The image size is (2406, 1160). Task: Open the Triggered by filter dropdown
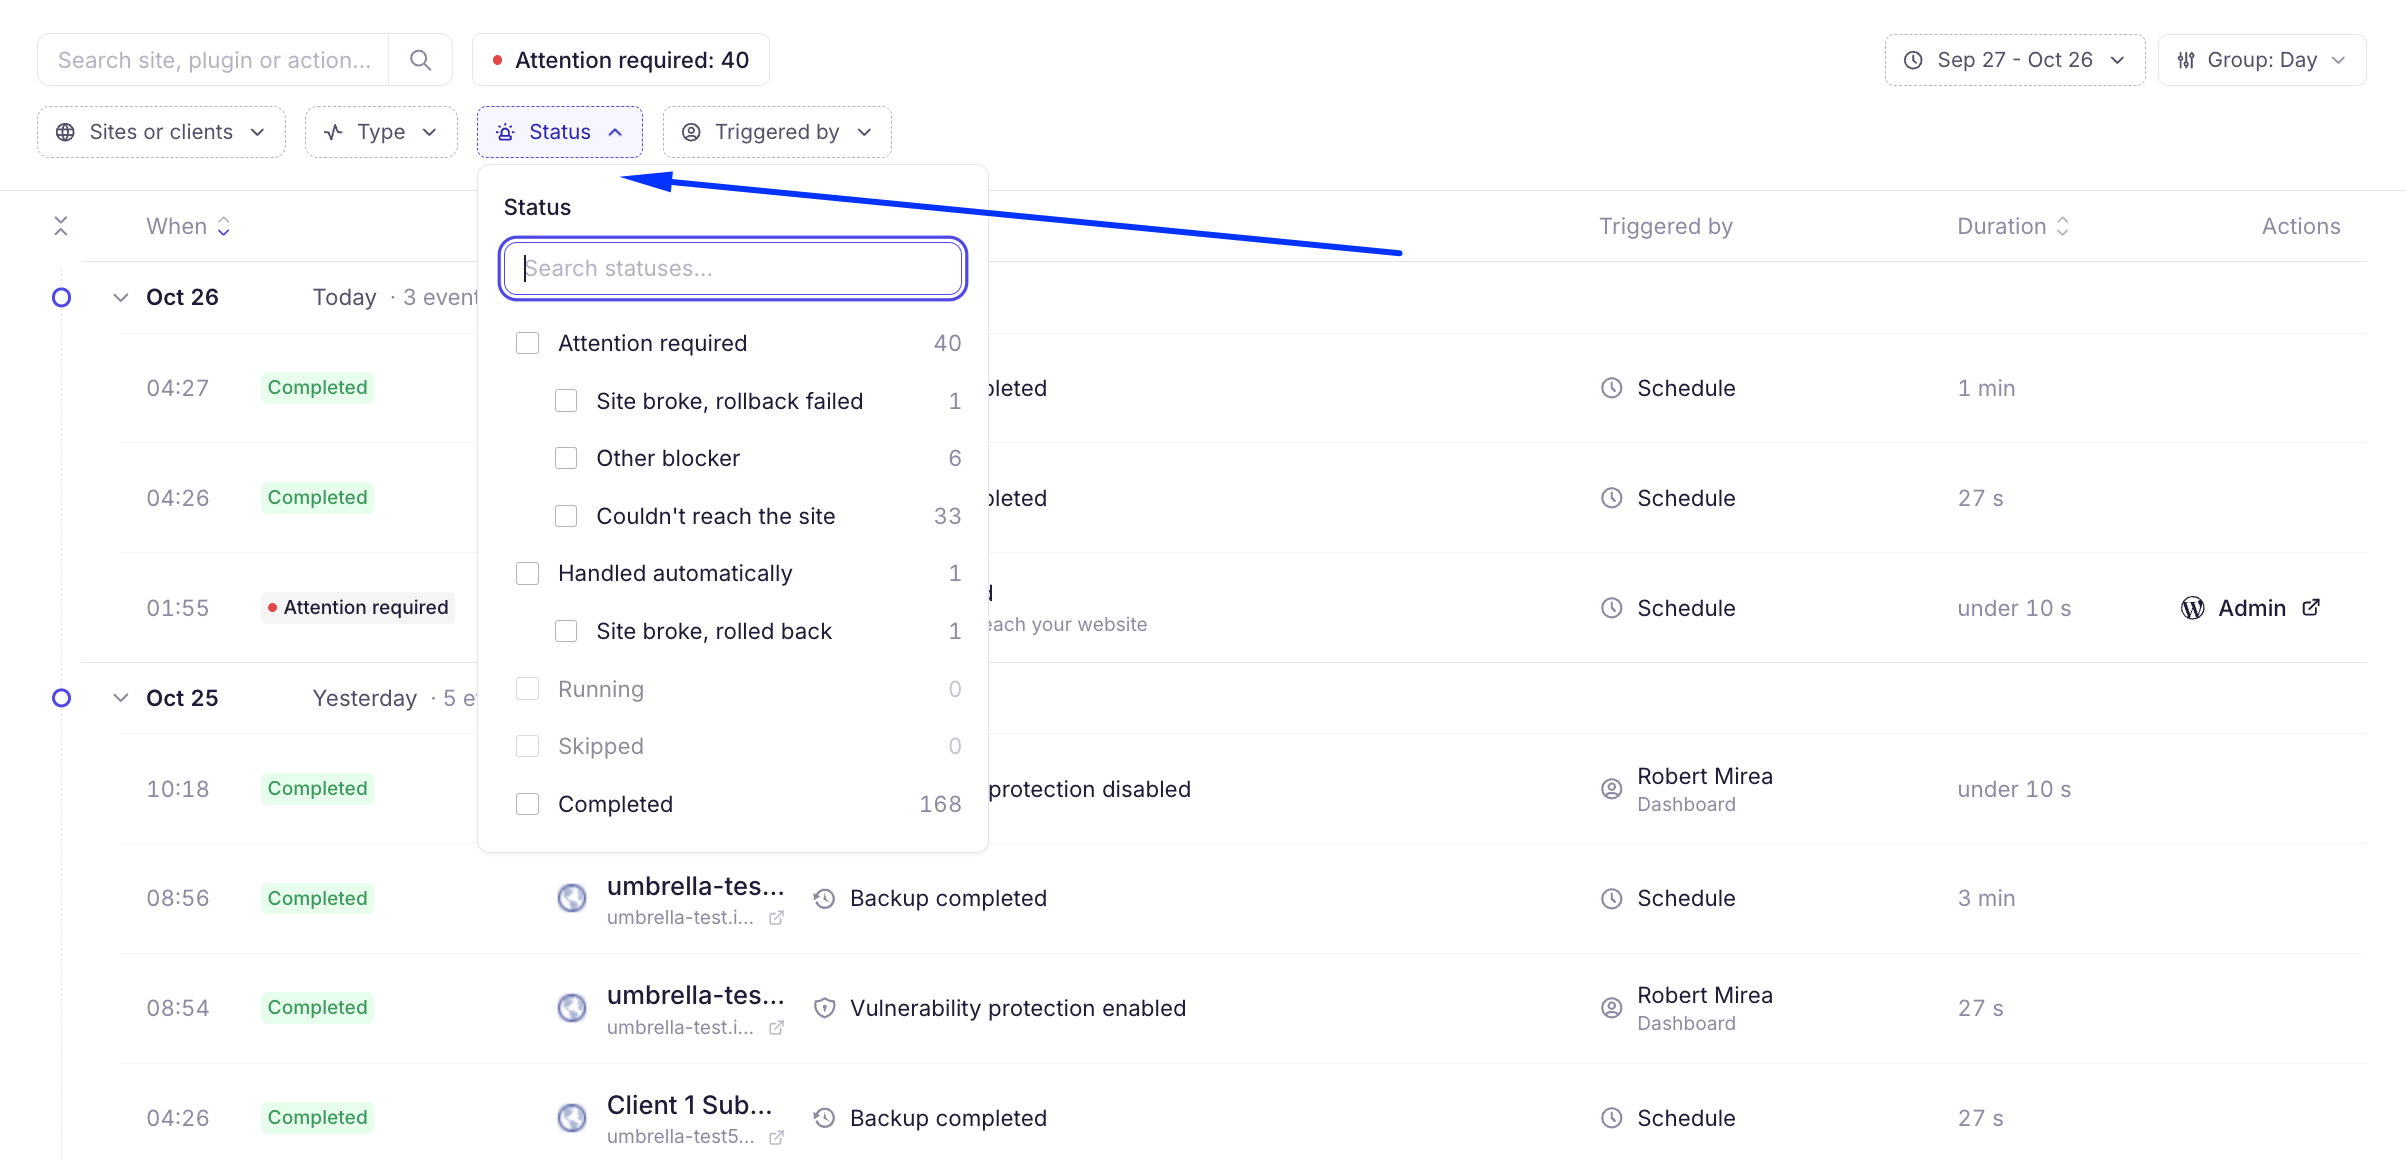click(777, 132)
